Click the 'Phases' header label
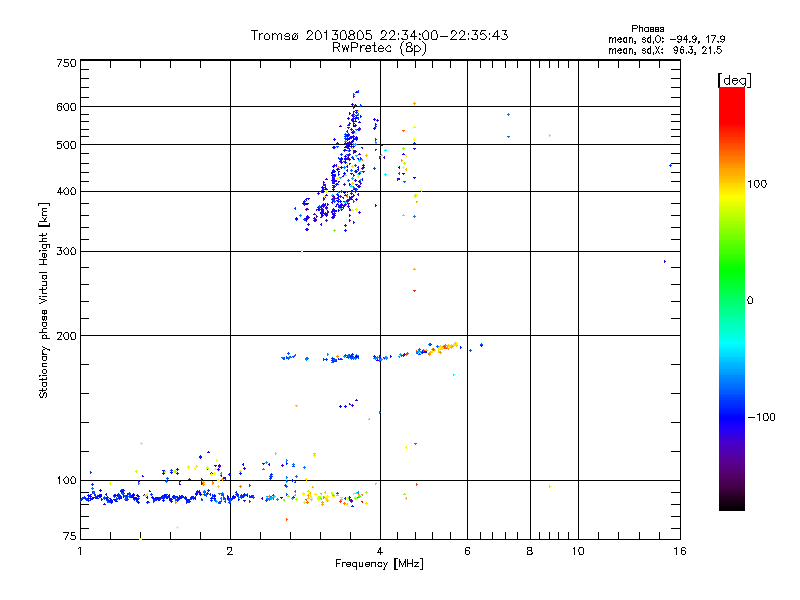Image resolution: width=800 pixels, height=600 pixels. coord(647,29)
